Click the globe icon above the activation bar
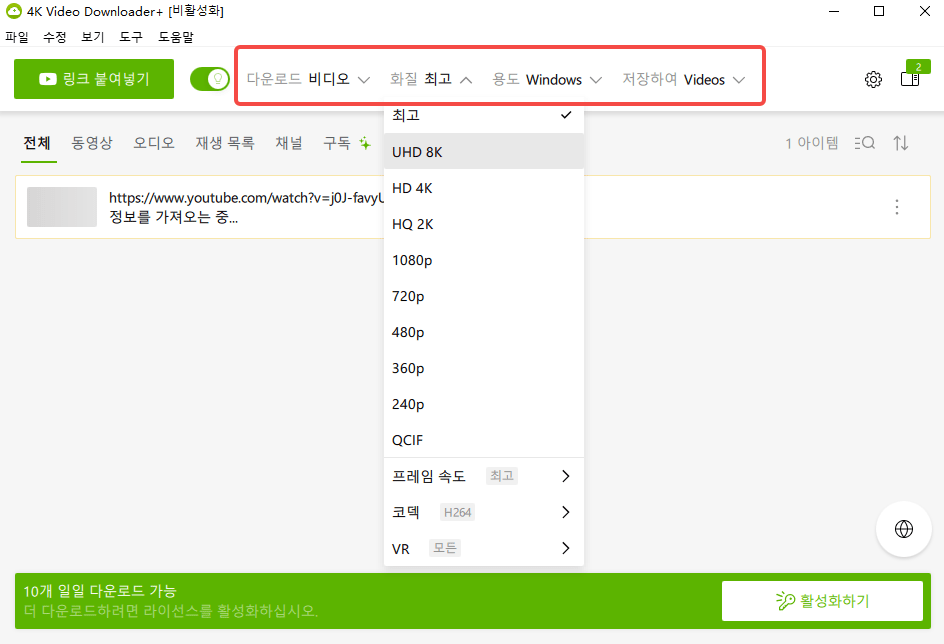The height and width of the screenshot is (644, 944). click(903, 529)
